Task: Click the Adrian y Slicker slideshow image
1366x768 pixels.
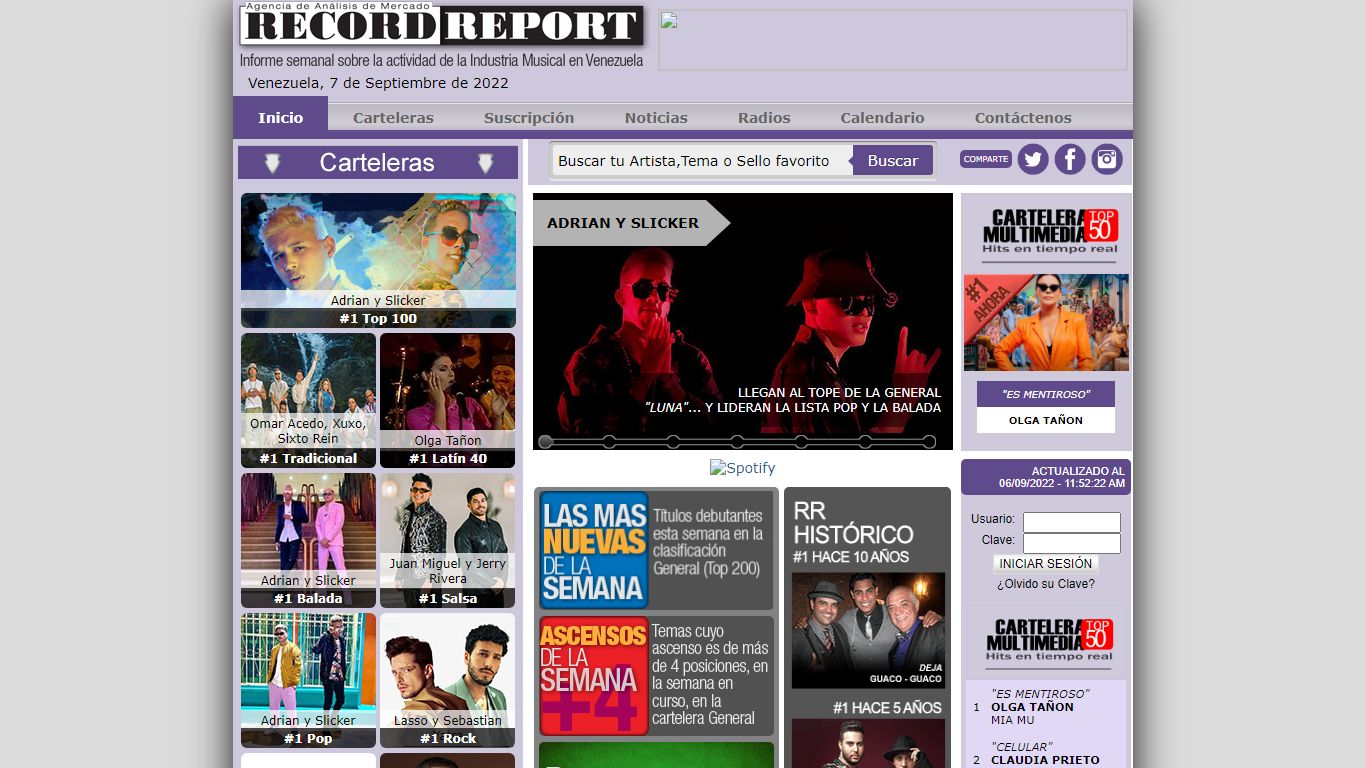Action: tap(743, 321)
